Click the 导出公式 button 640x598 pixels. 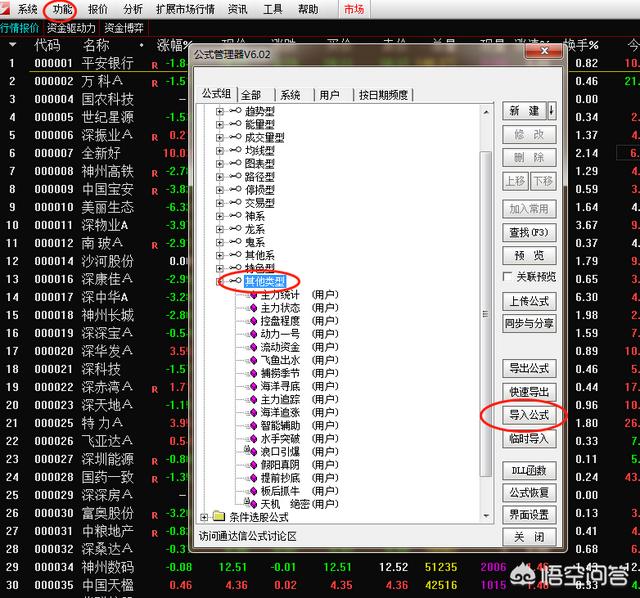(x=530, y=368)
